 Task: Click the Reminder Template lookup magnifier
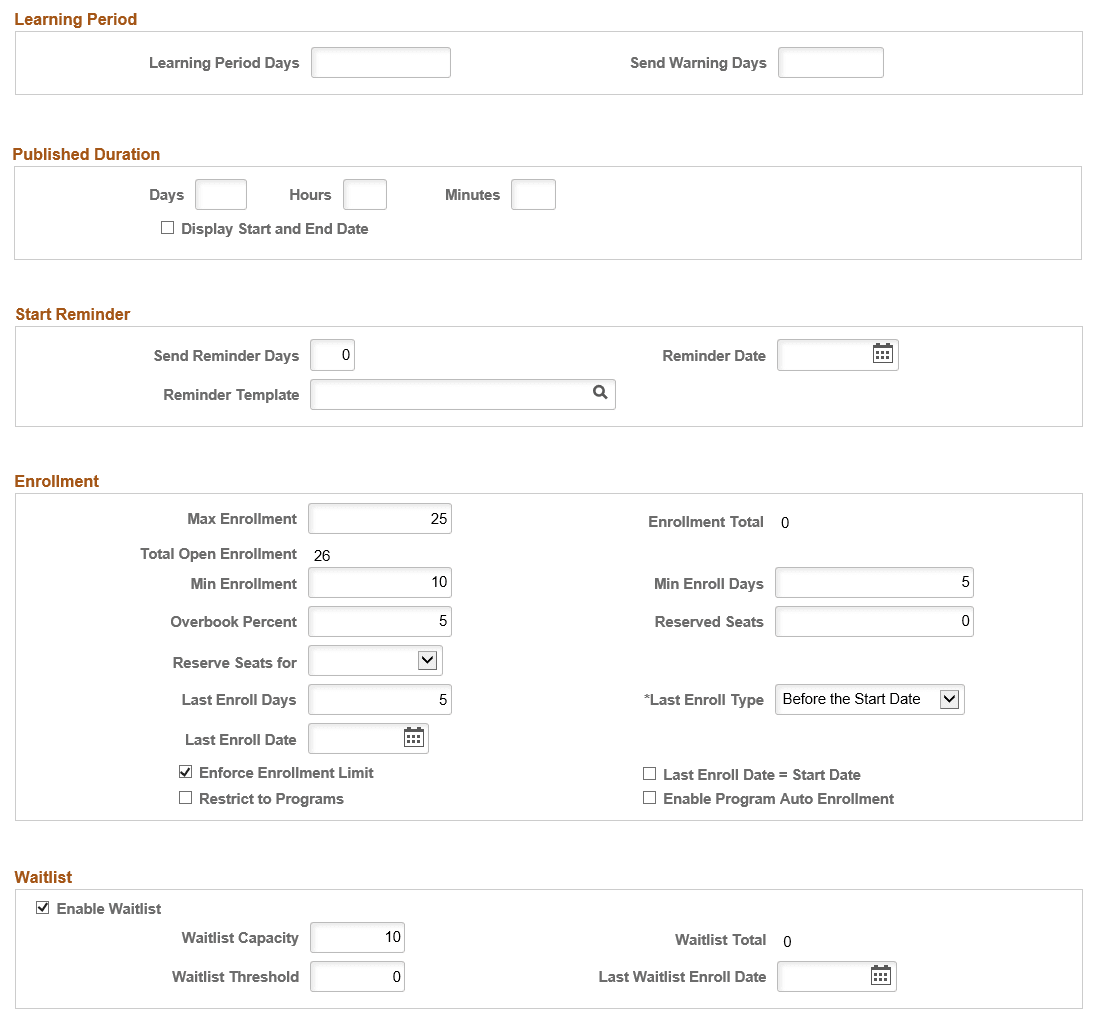pyautogui.click(x=599, y=394)
